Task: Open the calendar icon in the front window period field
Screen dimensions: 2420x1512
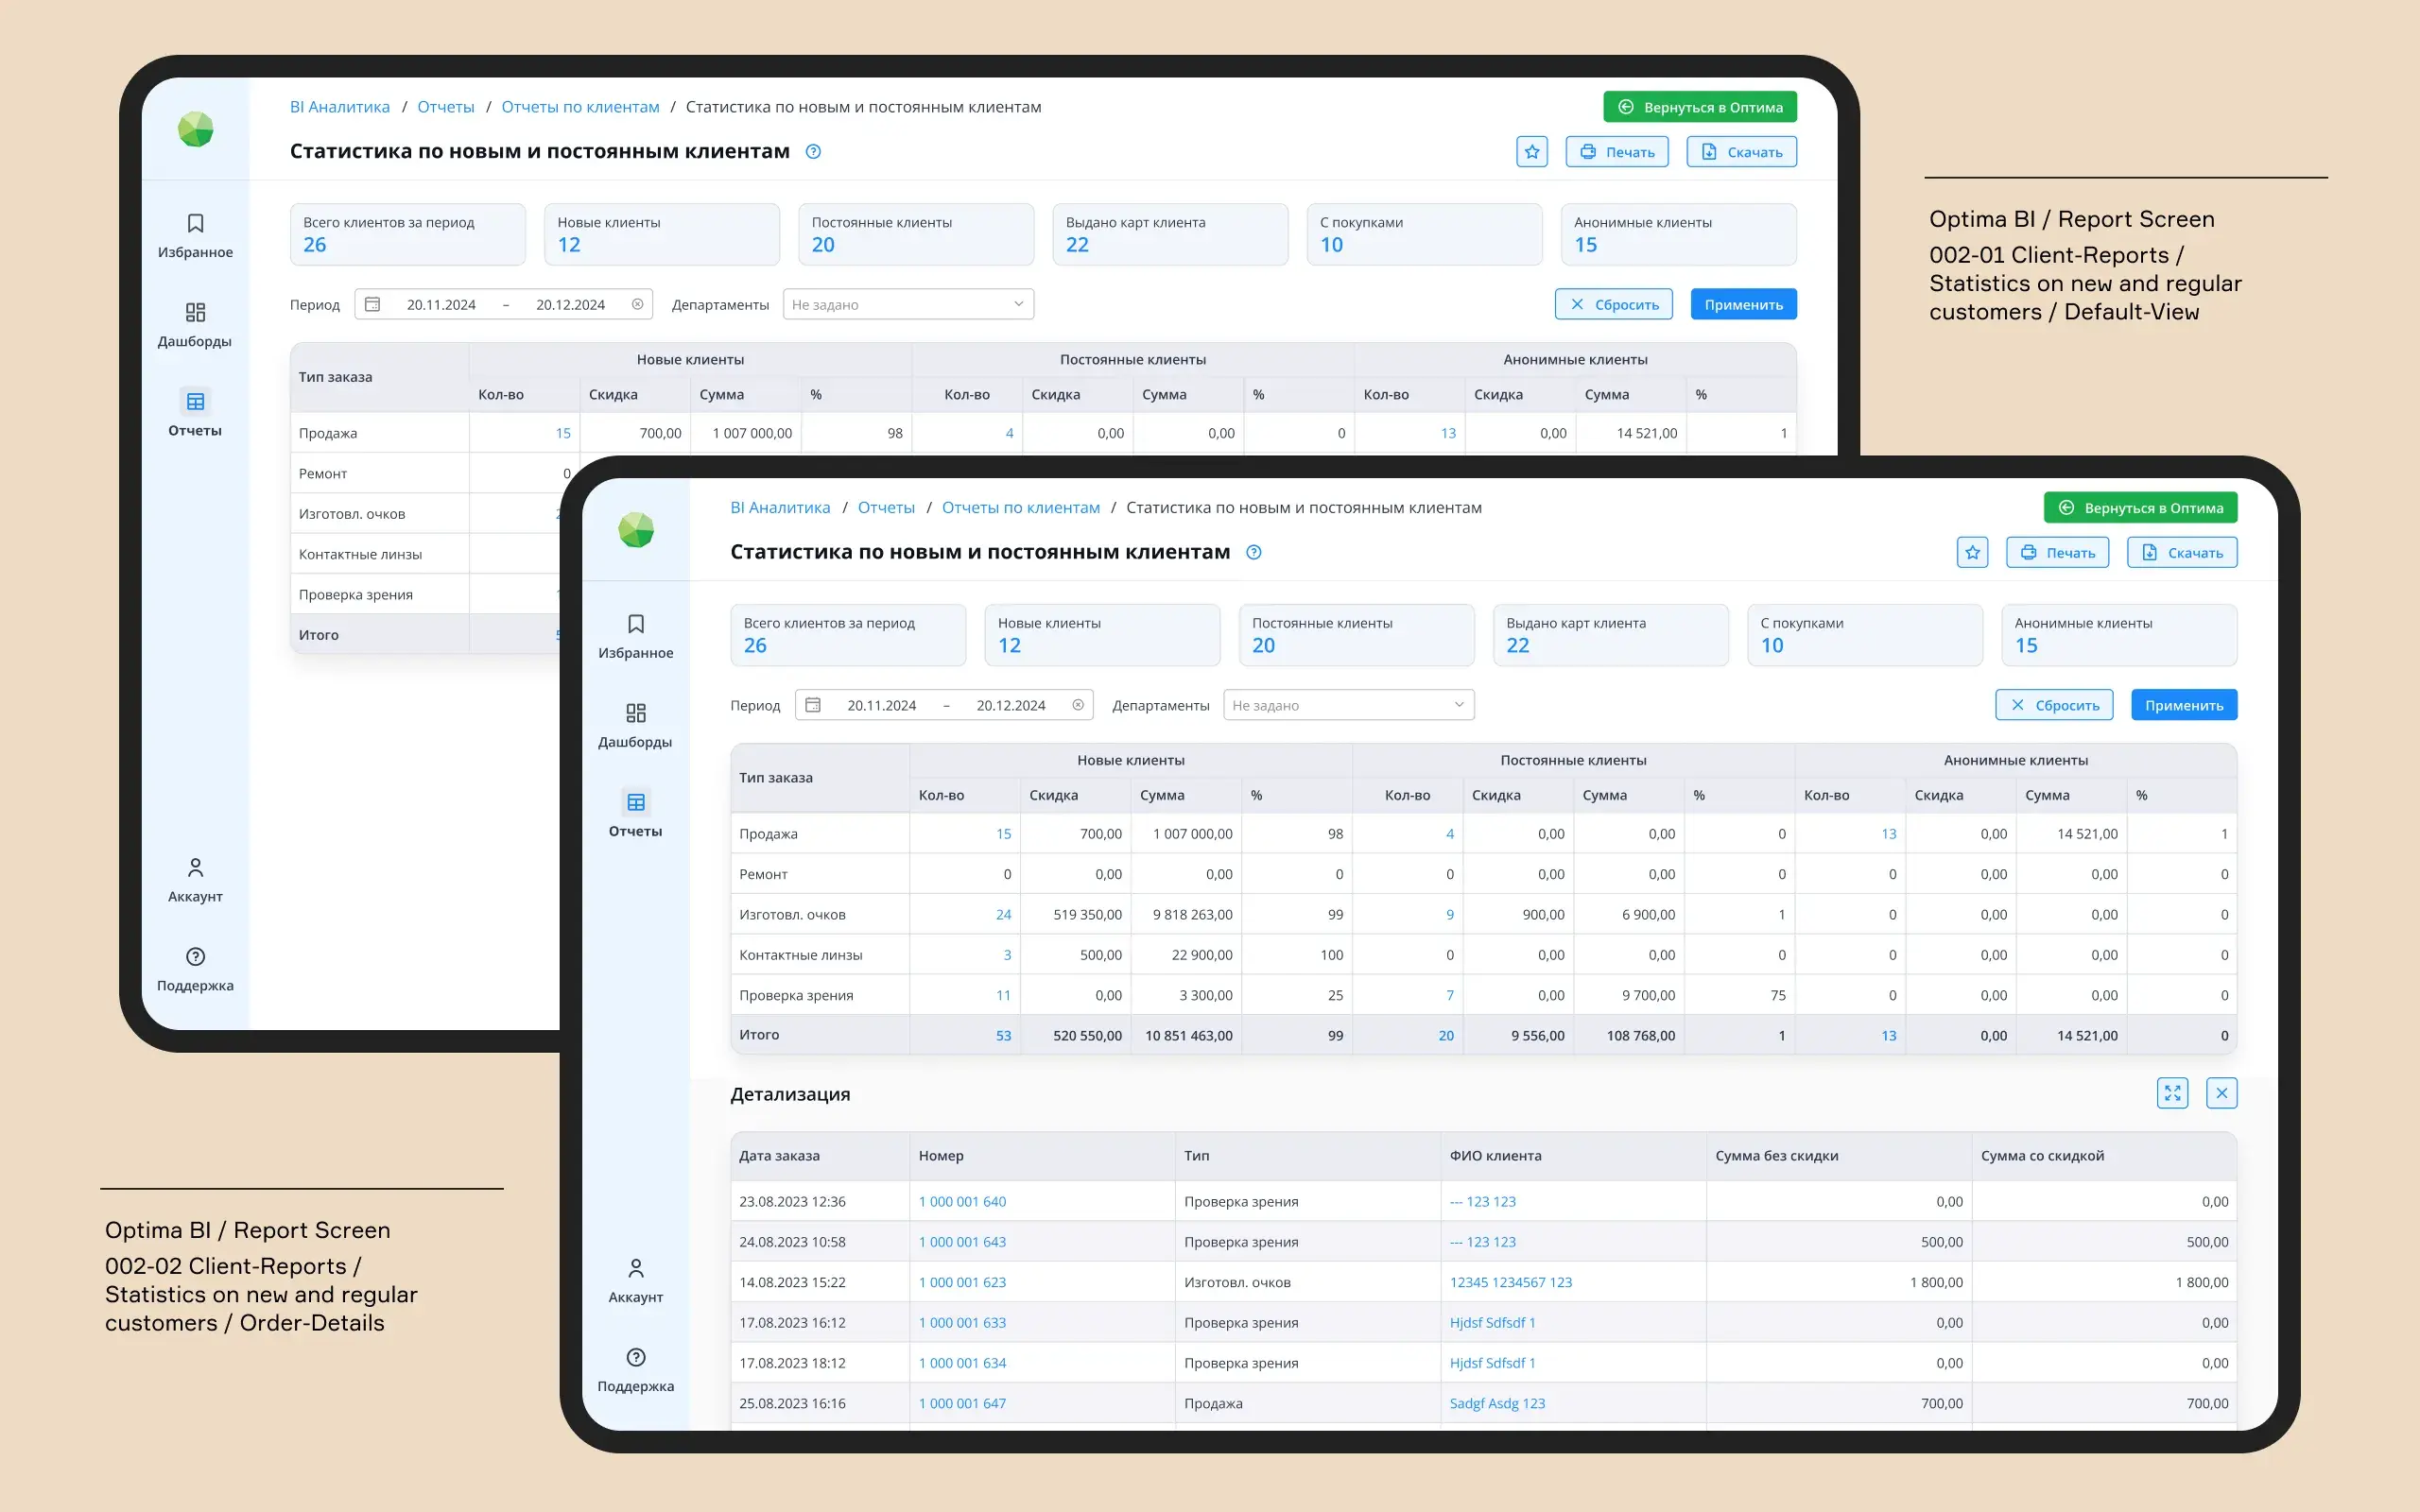Action: [x=813, y=705]
